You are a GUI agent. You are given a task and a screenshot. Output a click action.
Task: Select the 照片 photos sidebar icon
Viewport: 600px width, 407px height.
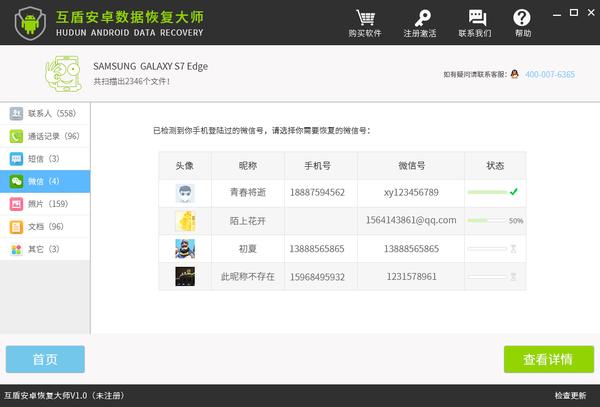(x=16, y=204)
